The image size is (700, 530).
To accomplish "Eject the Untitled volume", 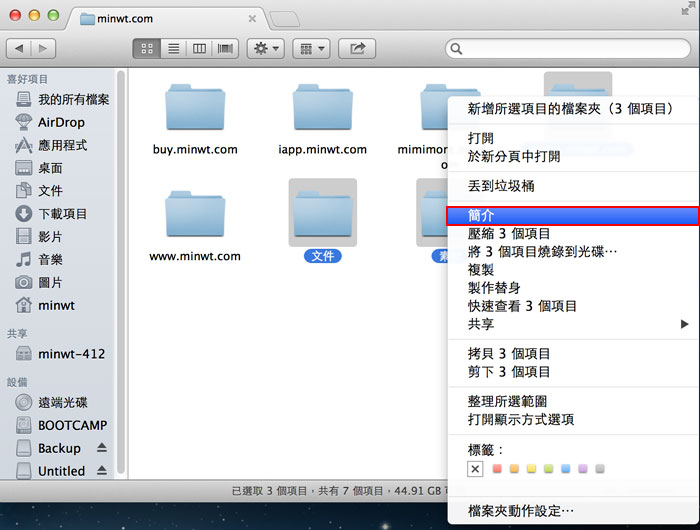I will click(x=102, y=470).
